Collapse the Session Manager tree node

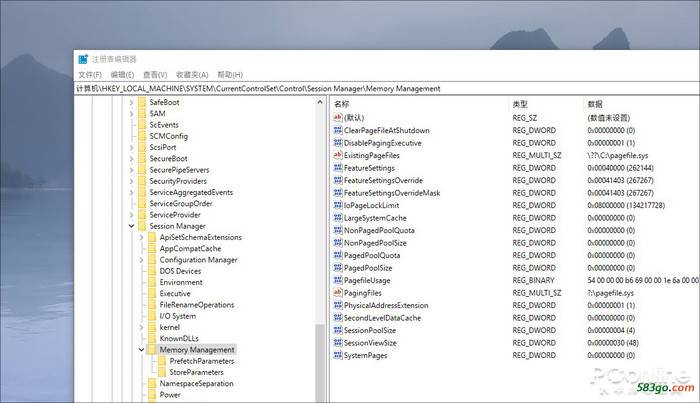coord(130,226)
